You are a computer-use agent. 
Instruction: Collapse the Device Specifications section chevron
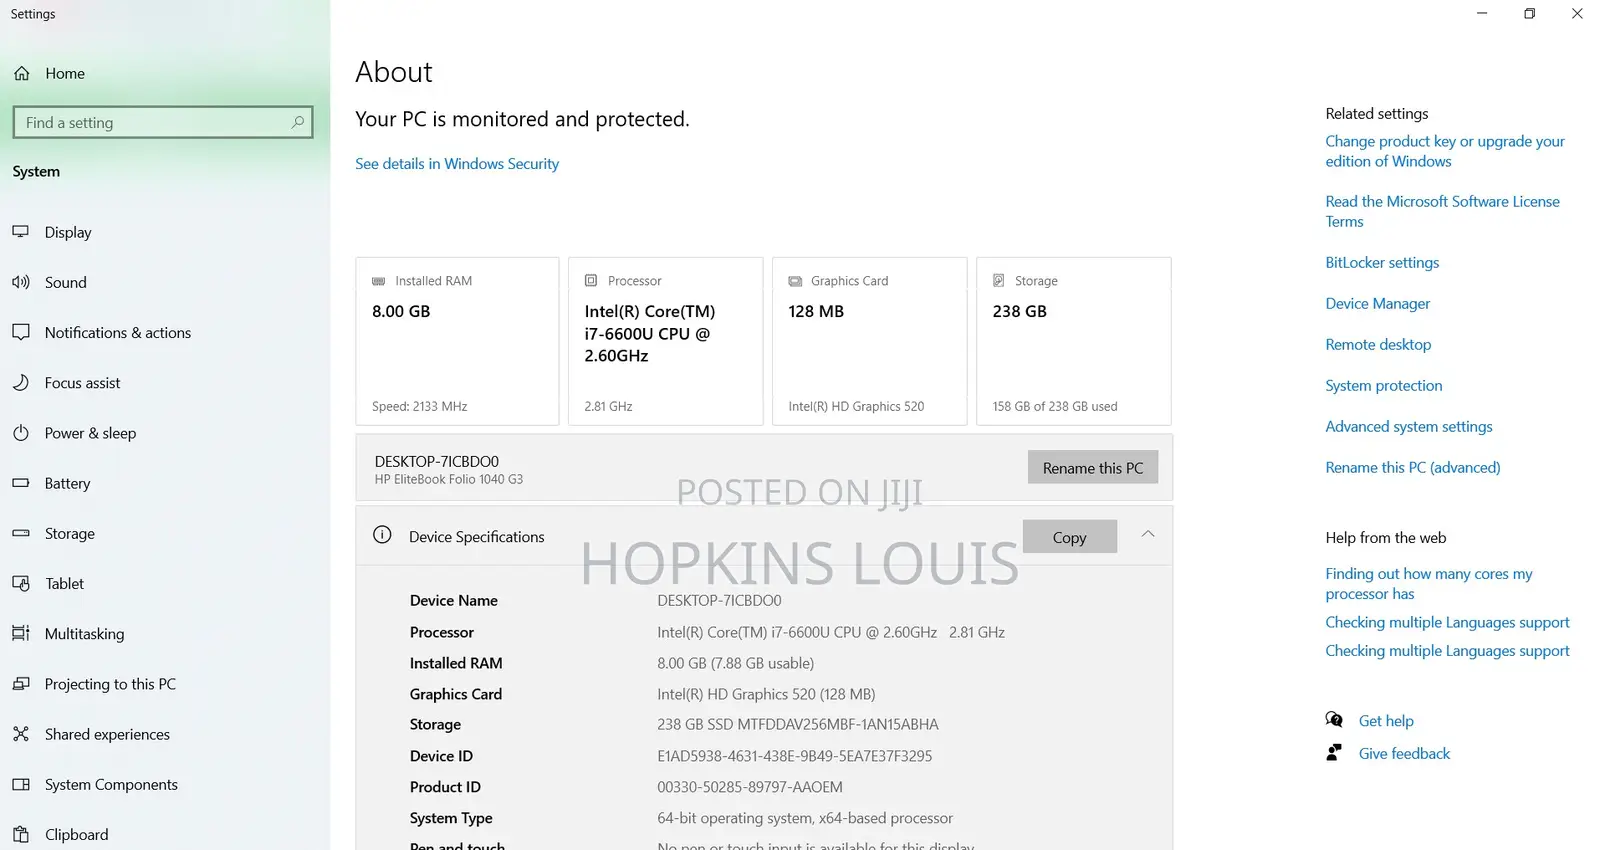click(1148, 535)
